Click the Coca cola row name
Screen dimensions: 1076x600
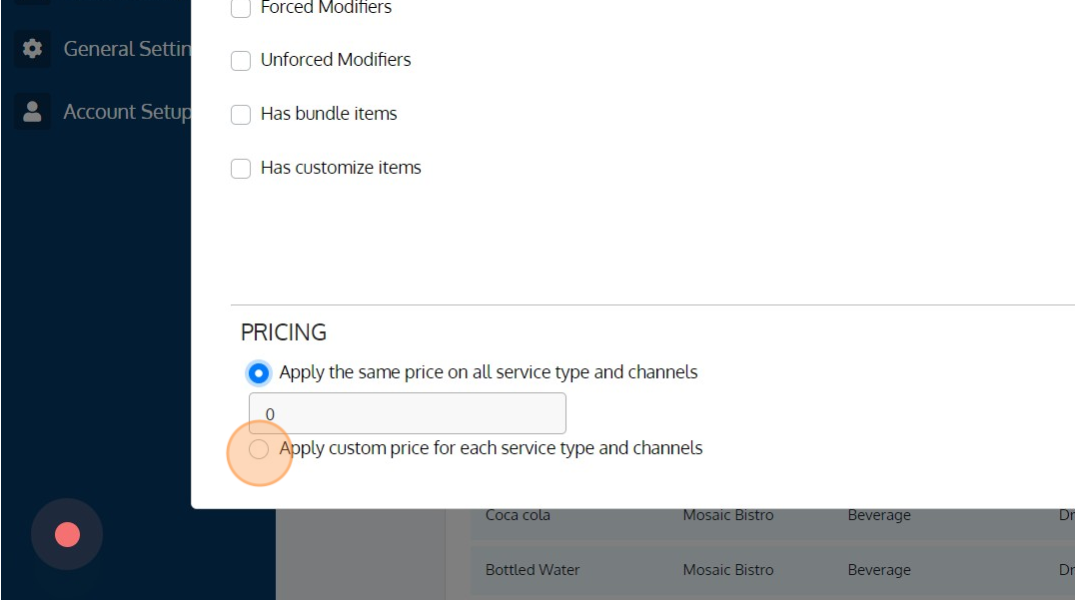[517, 515]
